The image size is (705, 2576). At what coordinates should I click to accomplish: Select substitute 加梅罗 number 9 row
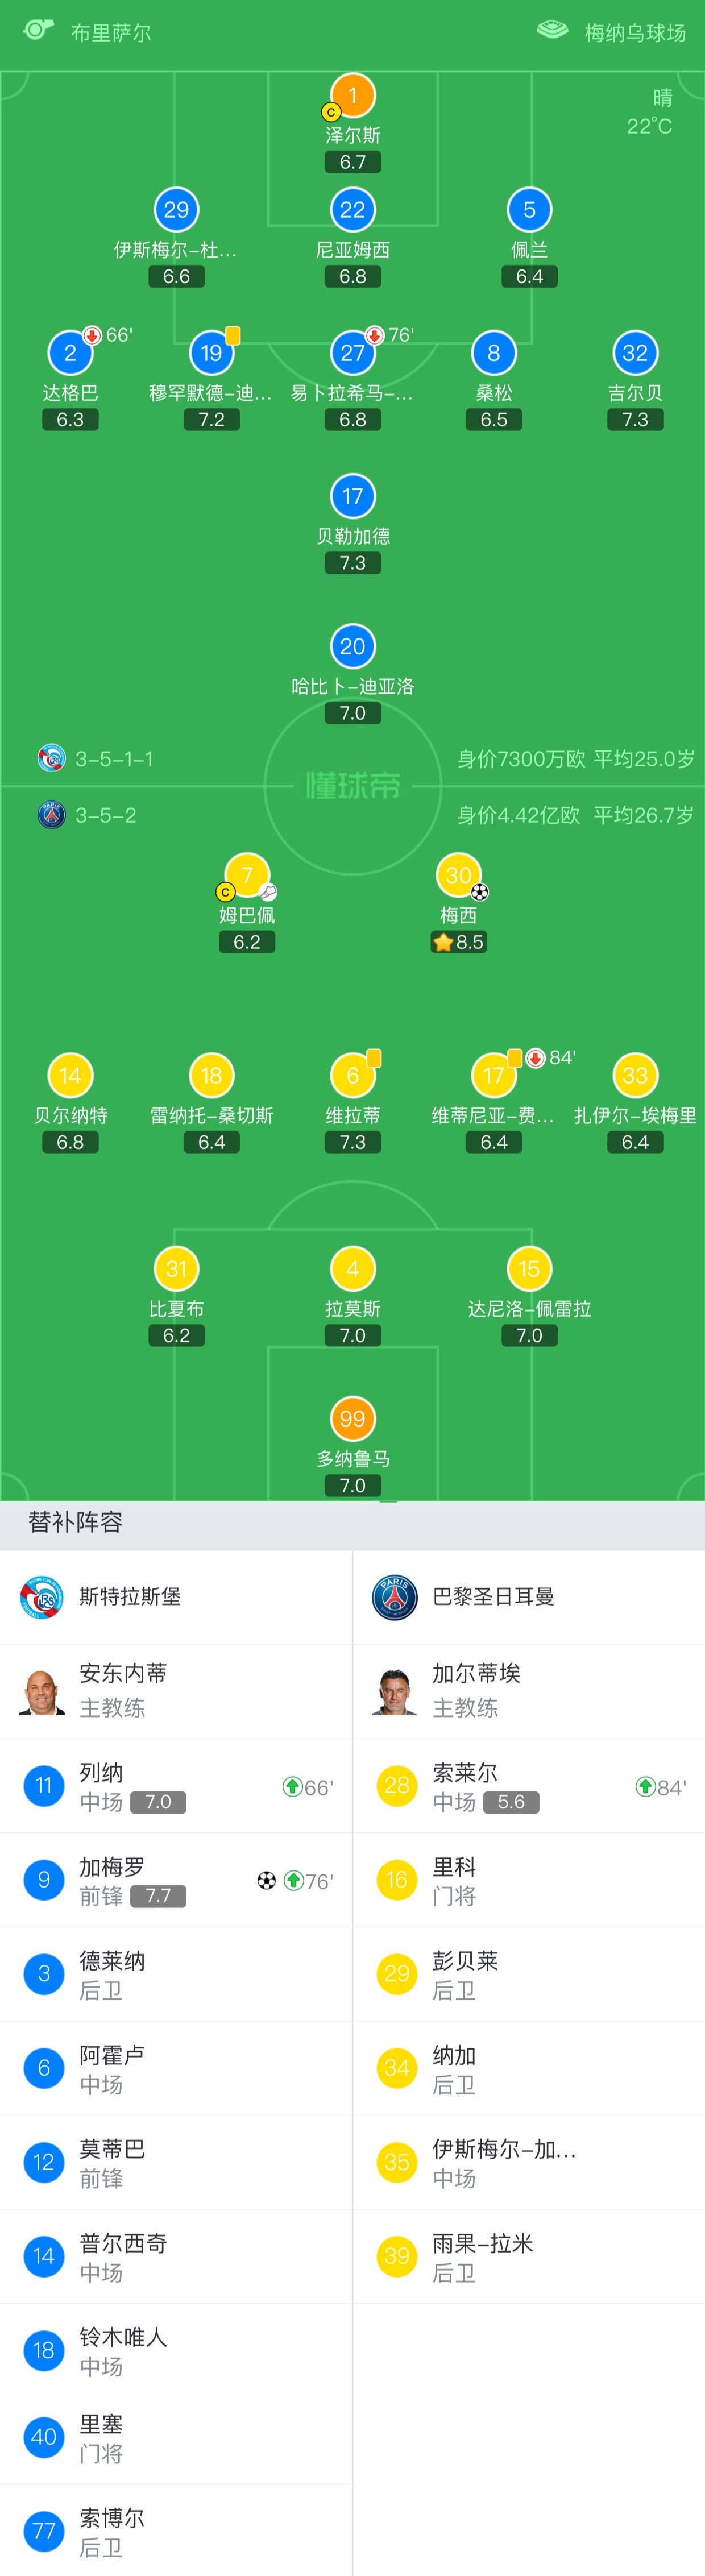(x=176, y=1880)
